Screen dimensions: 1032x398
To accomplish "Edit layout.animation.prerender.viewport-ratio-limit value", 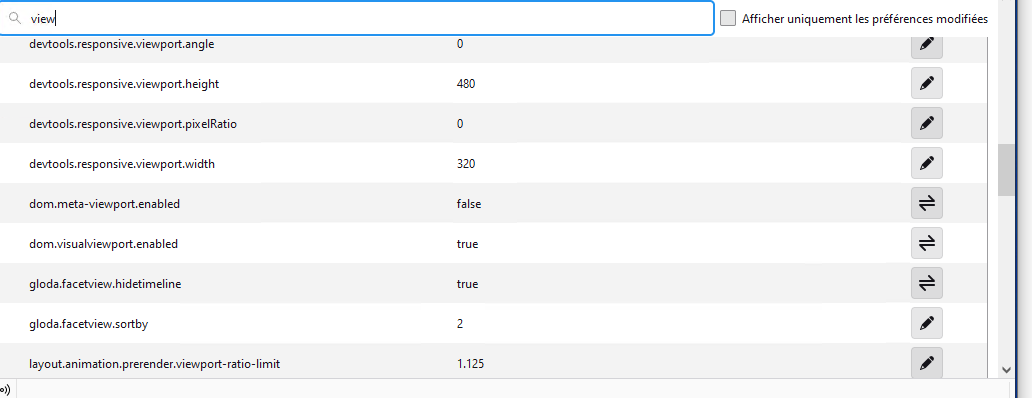I will pyautogui.click(x=927, y=362).
